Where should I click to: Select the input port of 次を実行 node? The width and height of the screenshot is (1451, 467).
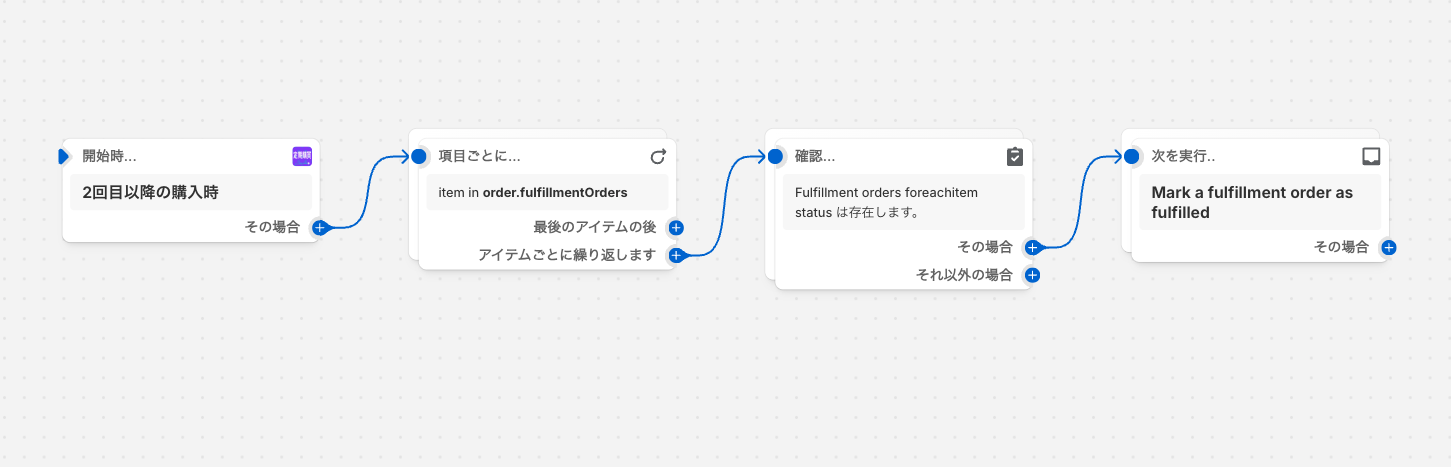tap(1132, 156)
